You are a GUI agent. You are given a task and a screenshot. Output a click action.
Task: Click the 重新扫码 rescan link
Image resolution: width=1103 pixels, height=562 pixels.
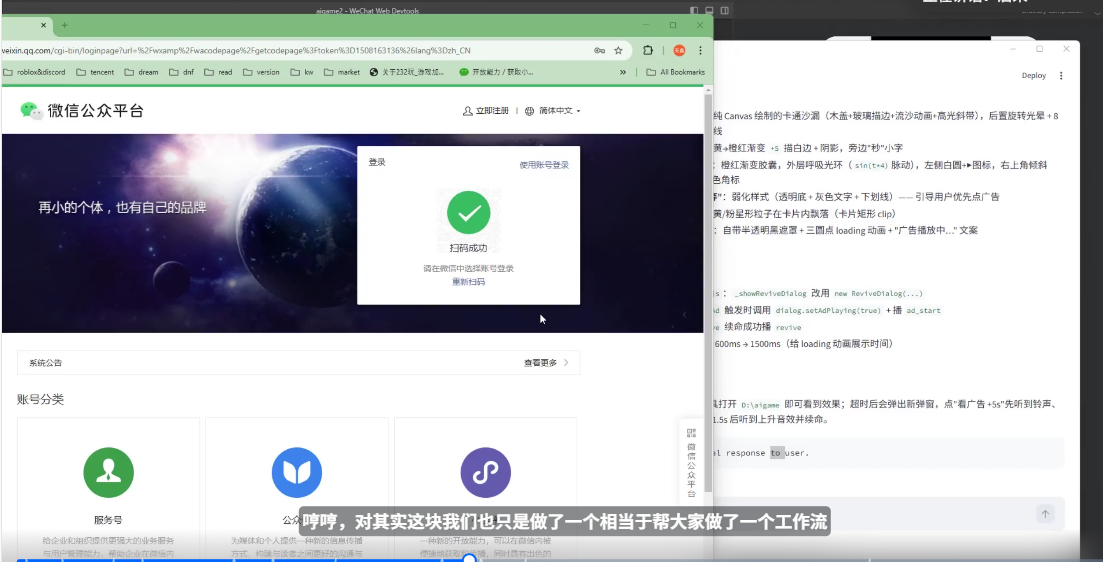click(x=468, y=281)
